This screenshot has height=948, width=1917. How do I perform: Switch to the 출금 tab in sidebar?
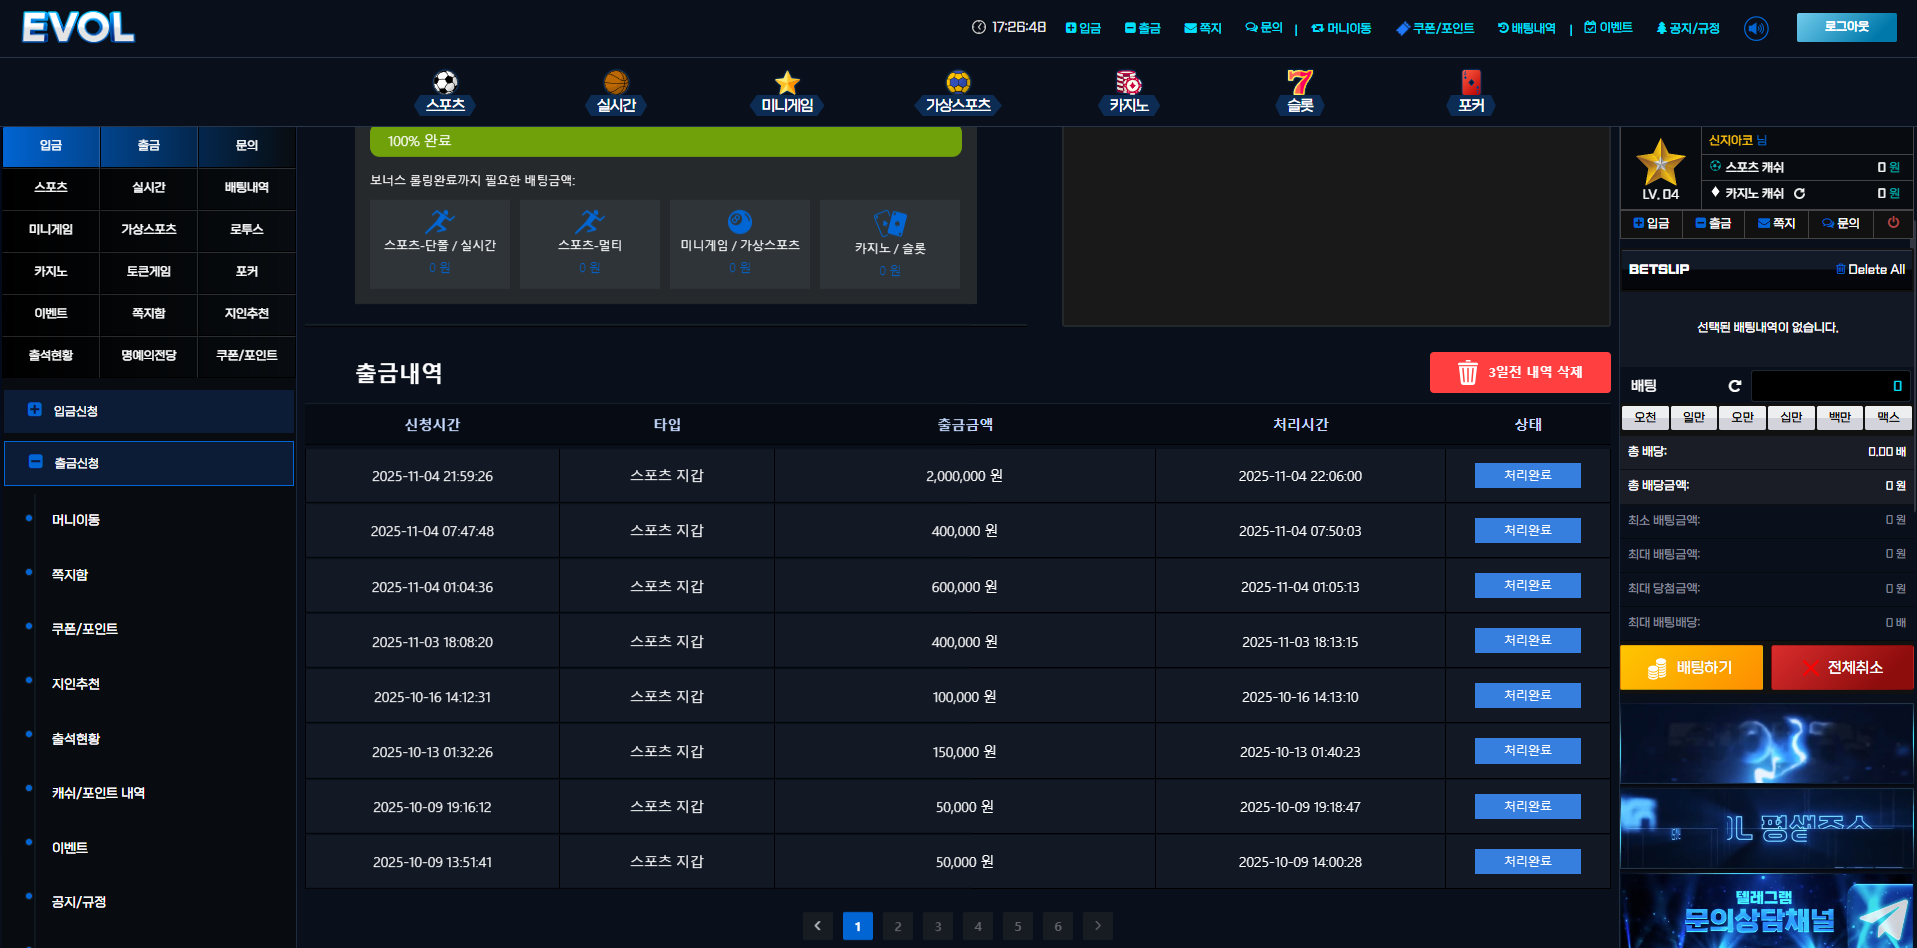tap(149, 146)
